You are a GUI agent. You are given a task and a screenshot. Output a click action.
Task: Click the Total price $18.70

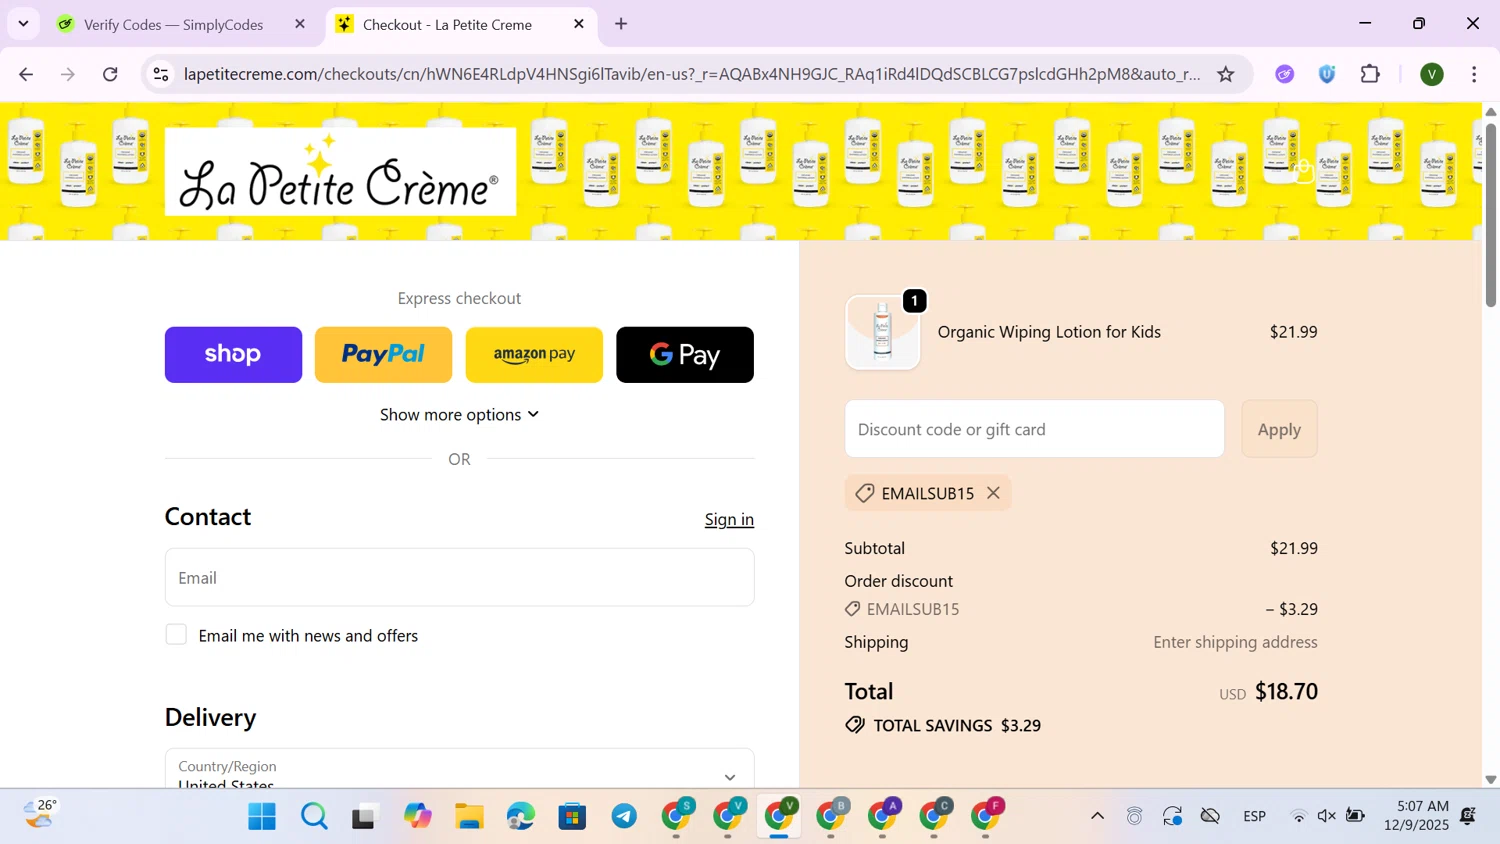[1286, 692]
